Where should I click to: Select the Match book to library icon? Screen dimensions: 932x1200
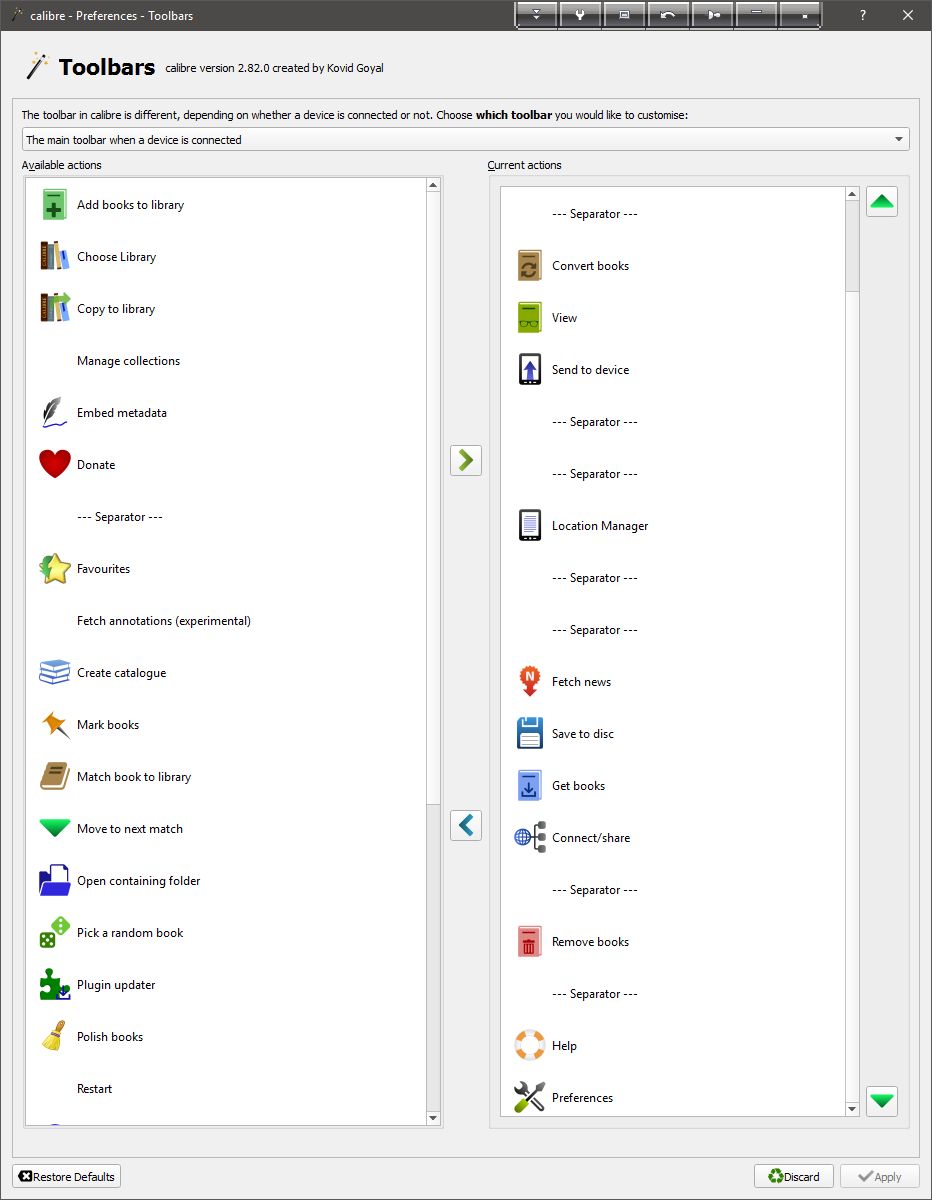[55, 777]
